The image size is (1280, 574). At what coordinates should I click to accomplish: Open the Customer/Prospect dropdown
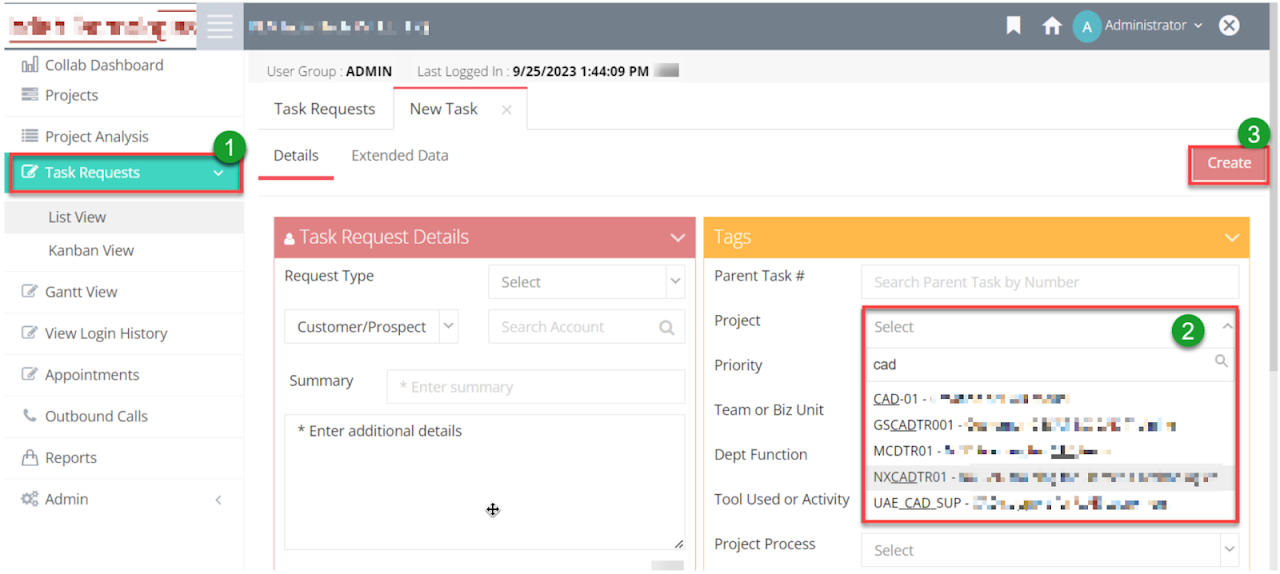click(x=370, y=327)
